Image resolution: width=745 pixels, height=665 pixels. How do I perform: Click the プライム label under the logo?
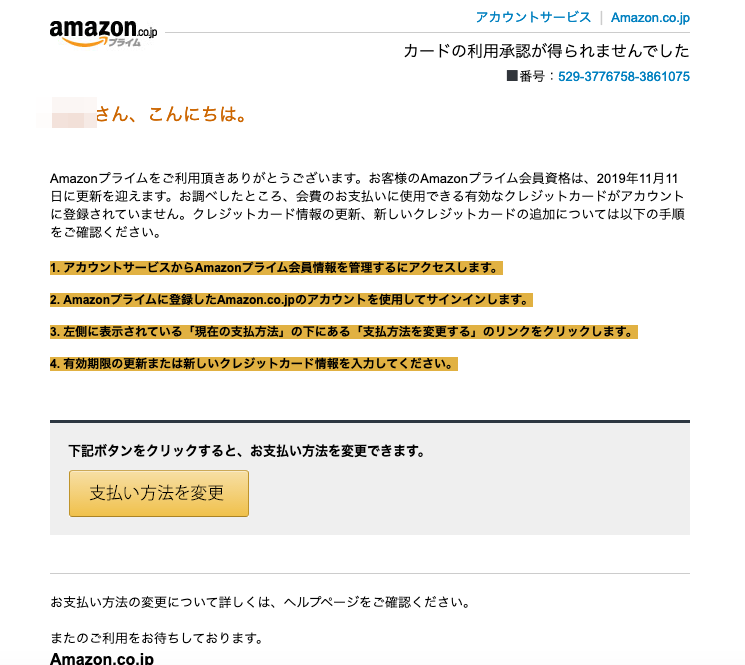point(124,43)
